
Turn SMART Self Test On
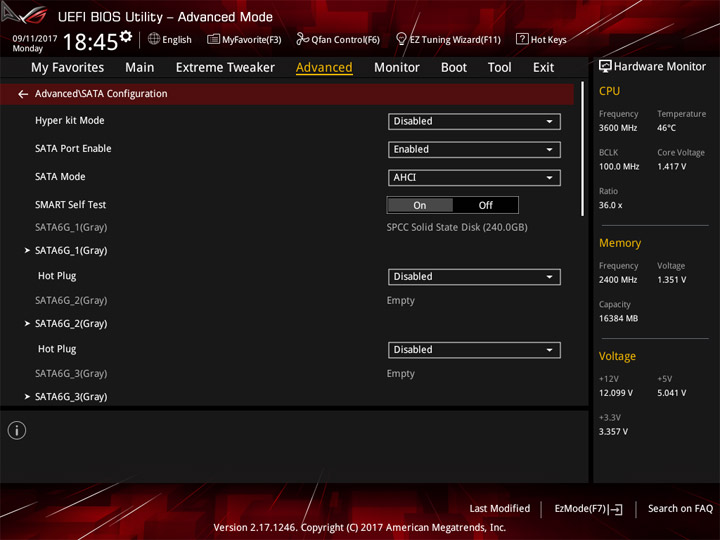420,205
